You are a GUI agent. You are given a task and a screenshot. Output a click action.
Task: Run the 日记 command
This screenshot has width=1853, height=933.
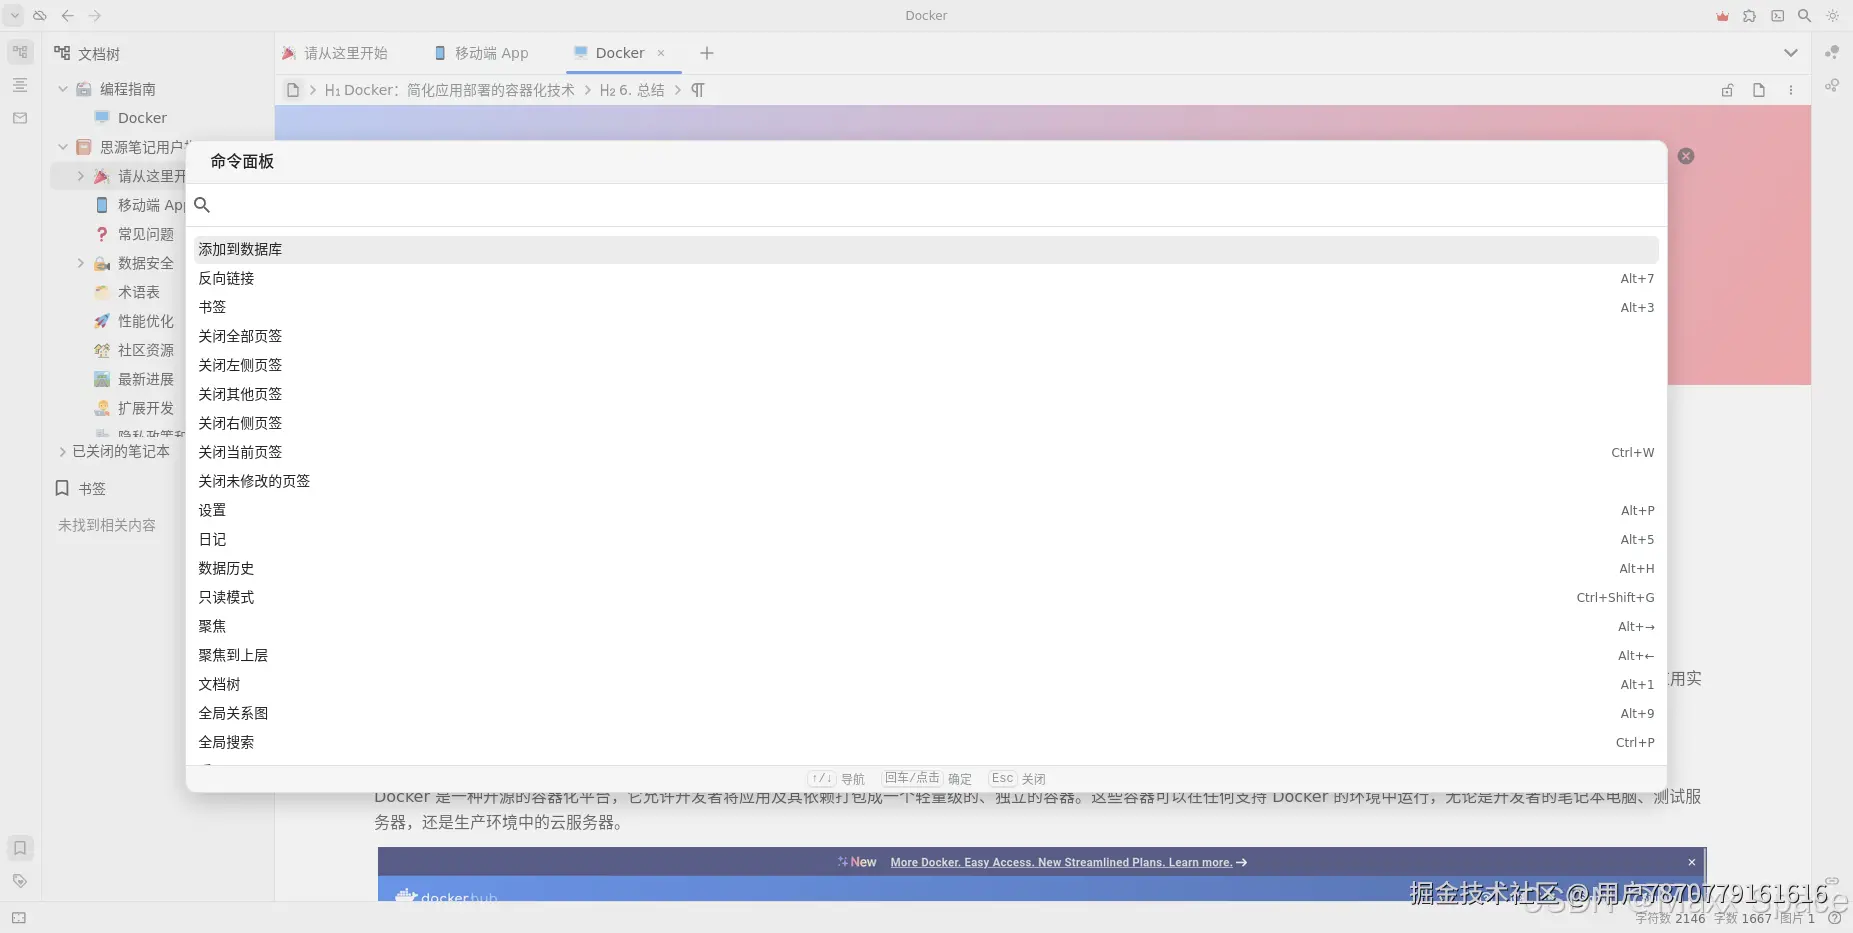pyautogui.click(x=926, y=539)
